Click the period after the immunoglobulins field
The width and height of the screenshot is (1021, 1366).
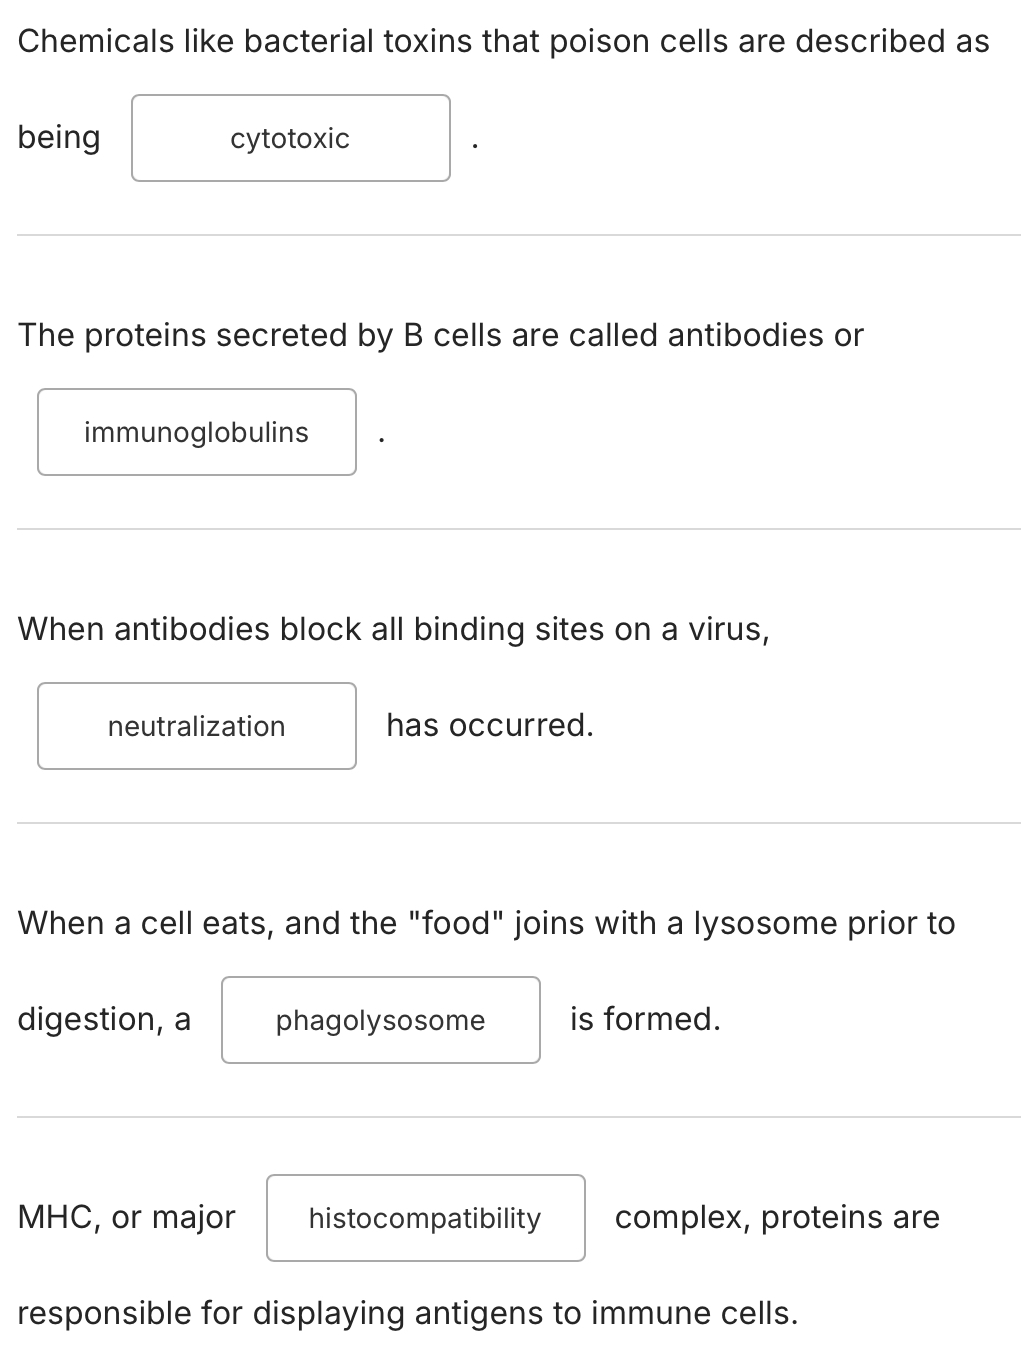381,441
